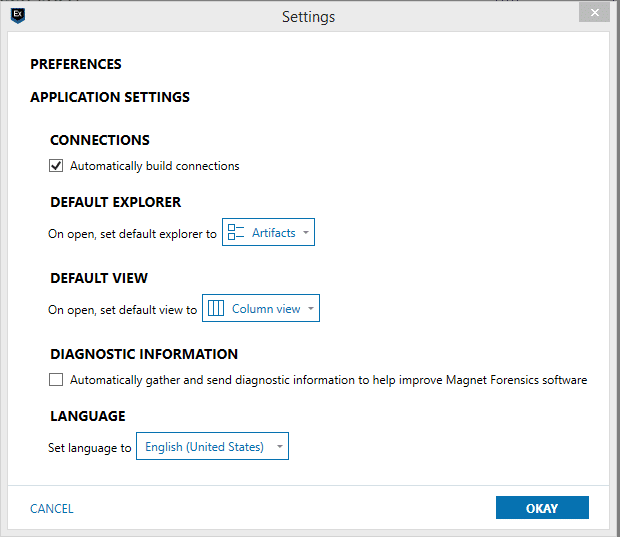Viewport: 620px width, 537px height.
Task: Expand the default explorer Artifacts dropdown arrow
Action: (306, 233)
